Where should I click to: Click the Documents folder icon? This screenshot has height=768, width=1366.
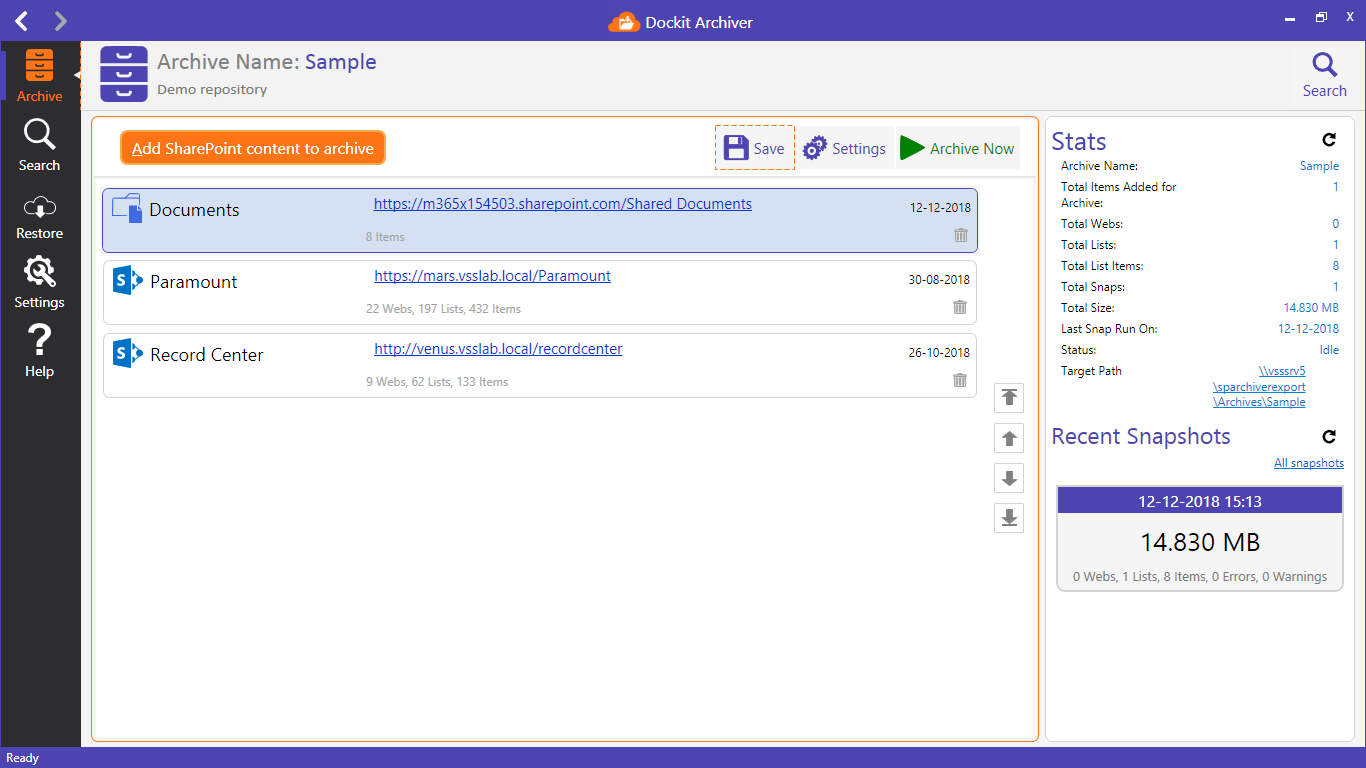tap(127, 208)
